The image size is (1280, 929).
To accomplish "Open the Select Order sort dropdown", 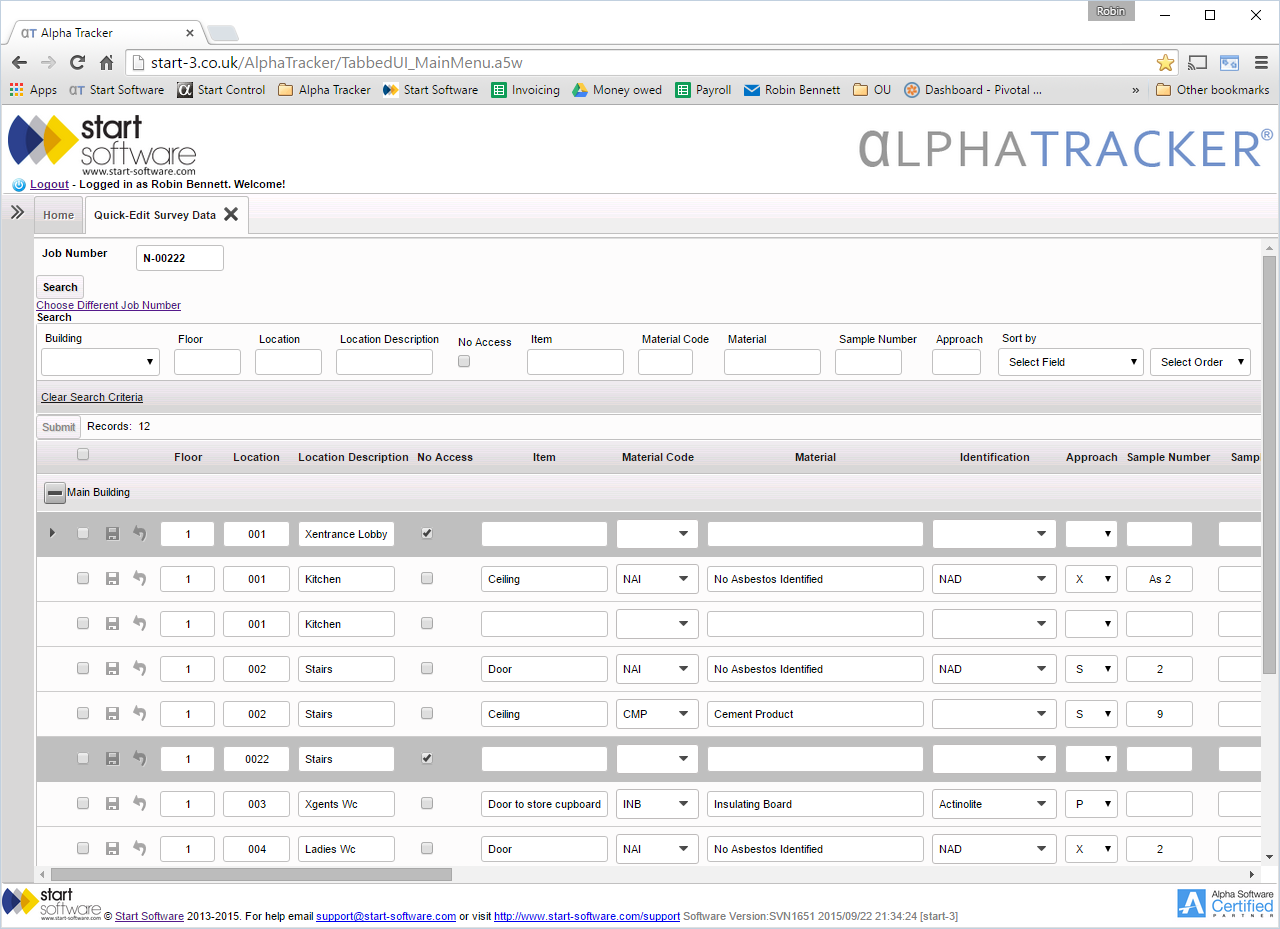I will click(x=1200, y=361).
